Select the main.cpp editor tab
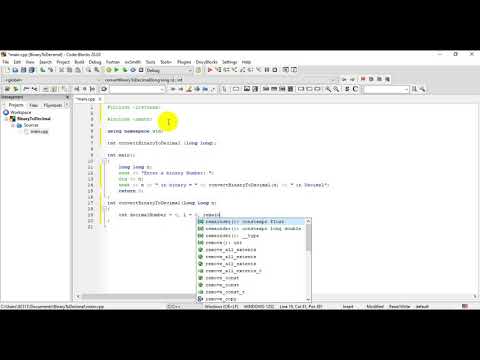 86,99
